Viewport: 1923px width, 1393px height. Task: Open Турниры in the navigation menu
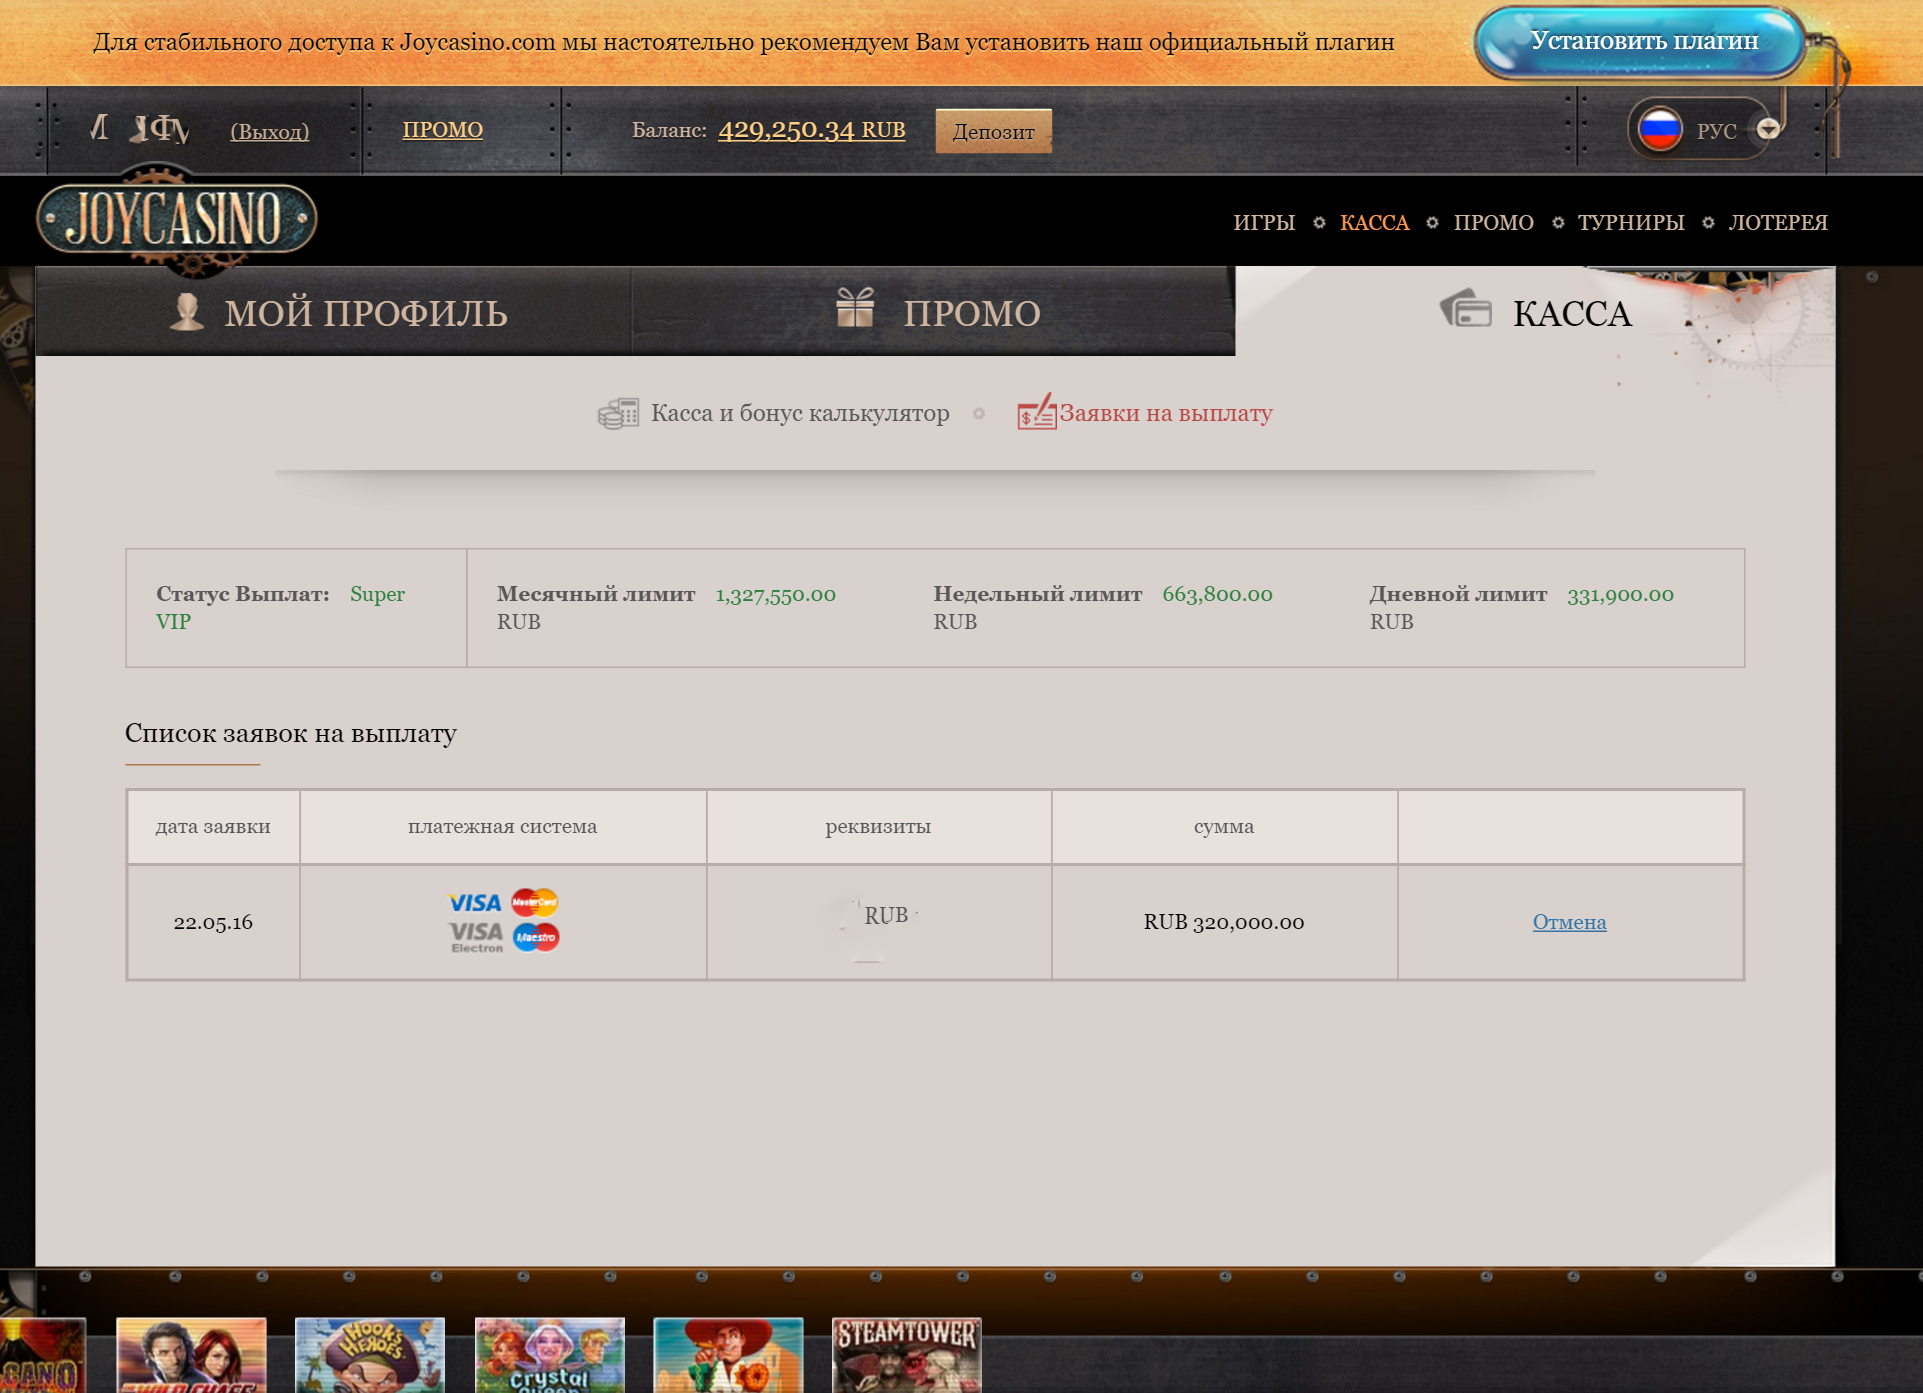pyautogui.click(x=1630, y=223)
